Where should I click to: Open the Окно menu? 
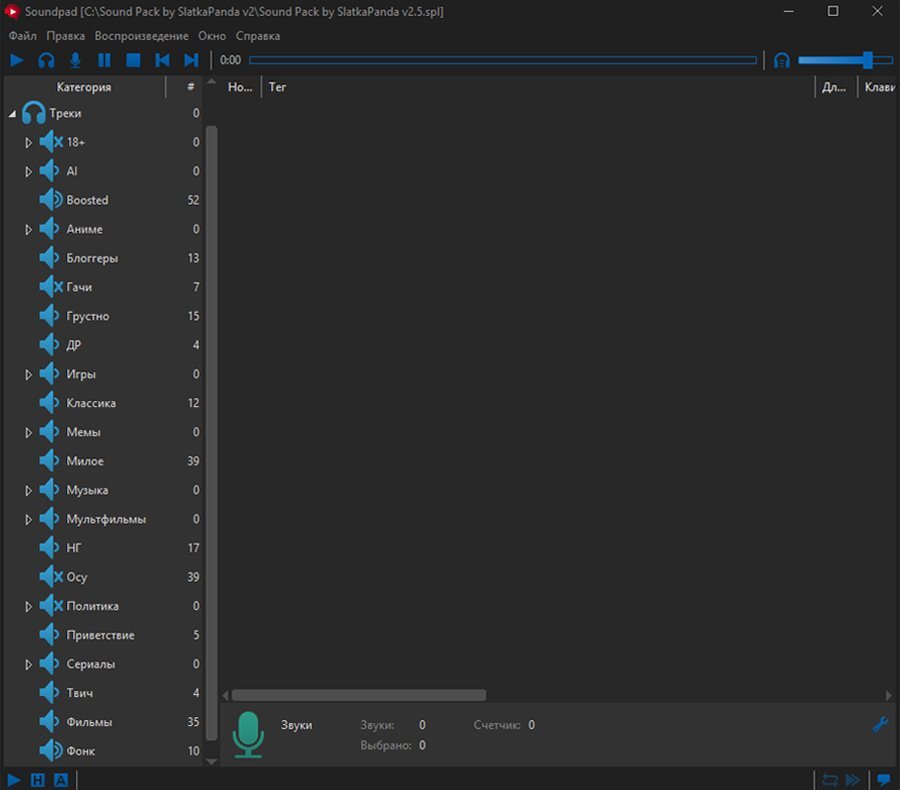coord(212,36)
